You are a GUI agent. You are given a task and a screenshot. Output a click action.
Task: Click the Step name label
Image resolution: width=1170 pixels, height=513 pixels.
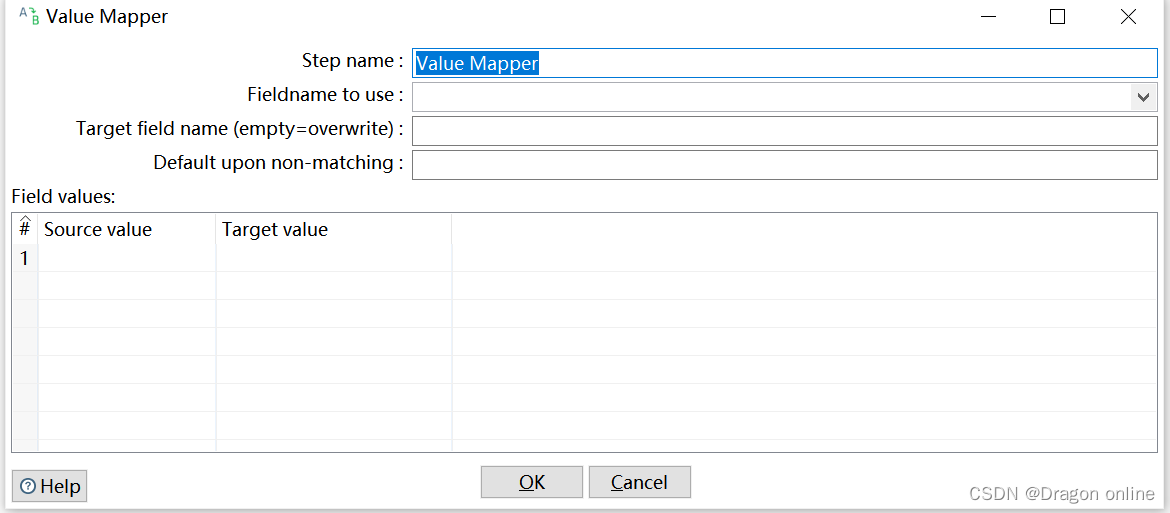click(x=352, y=60)
